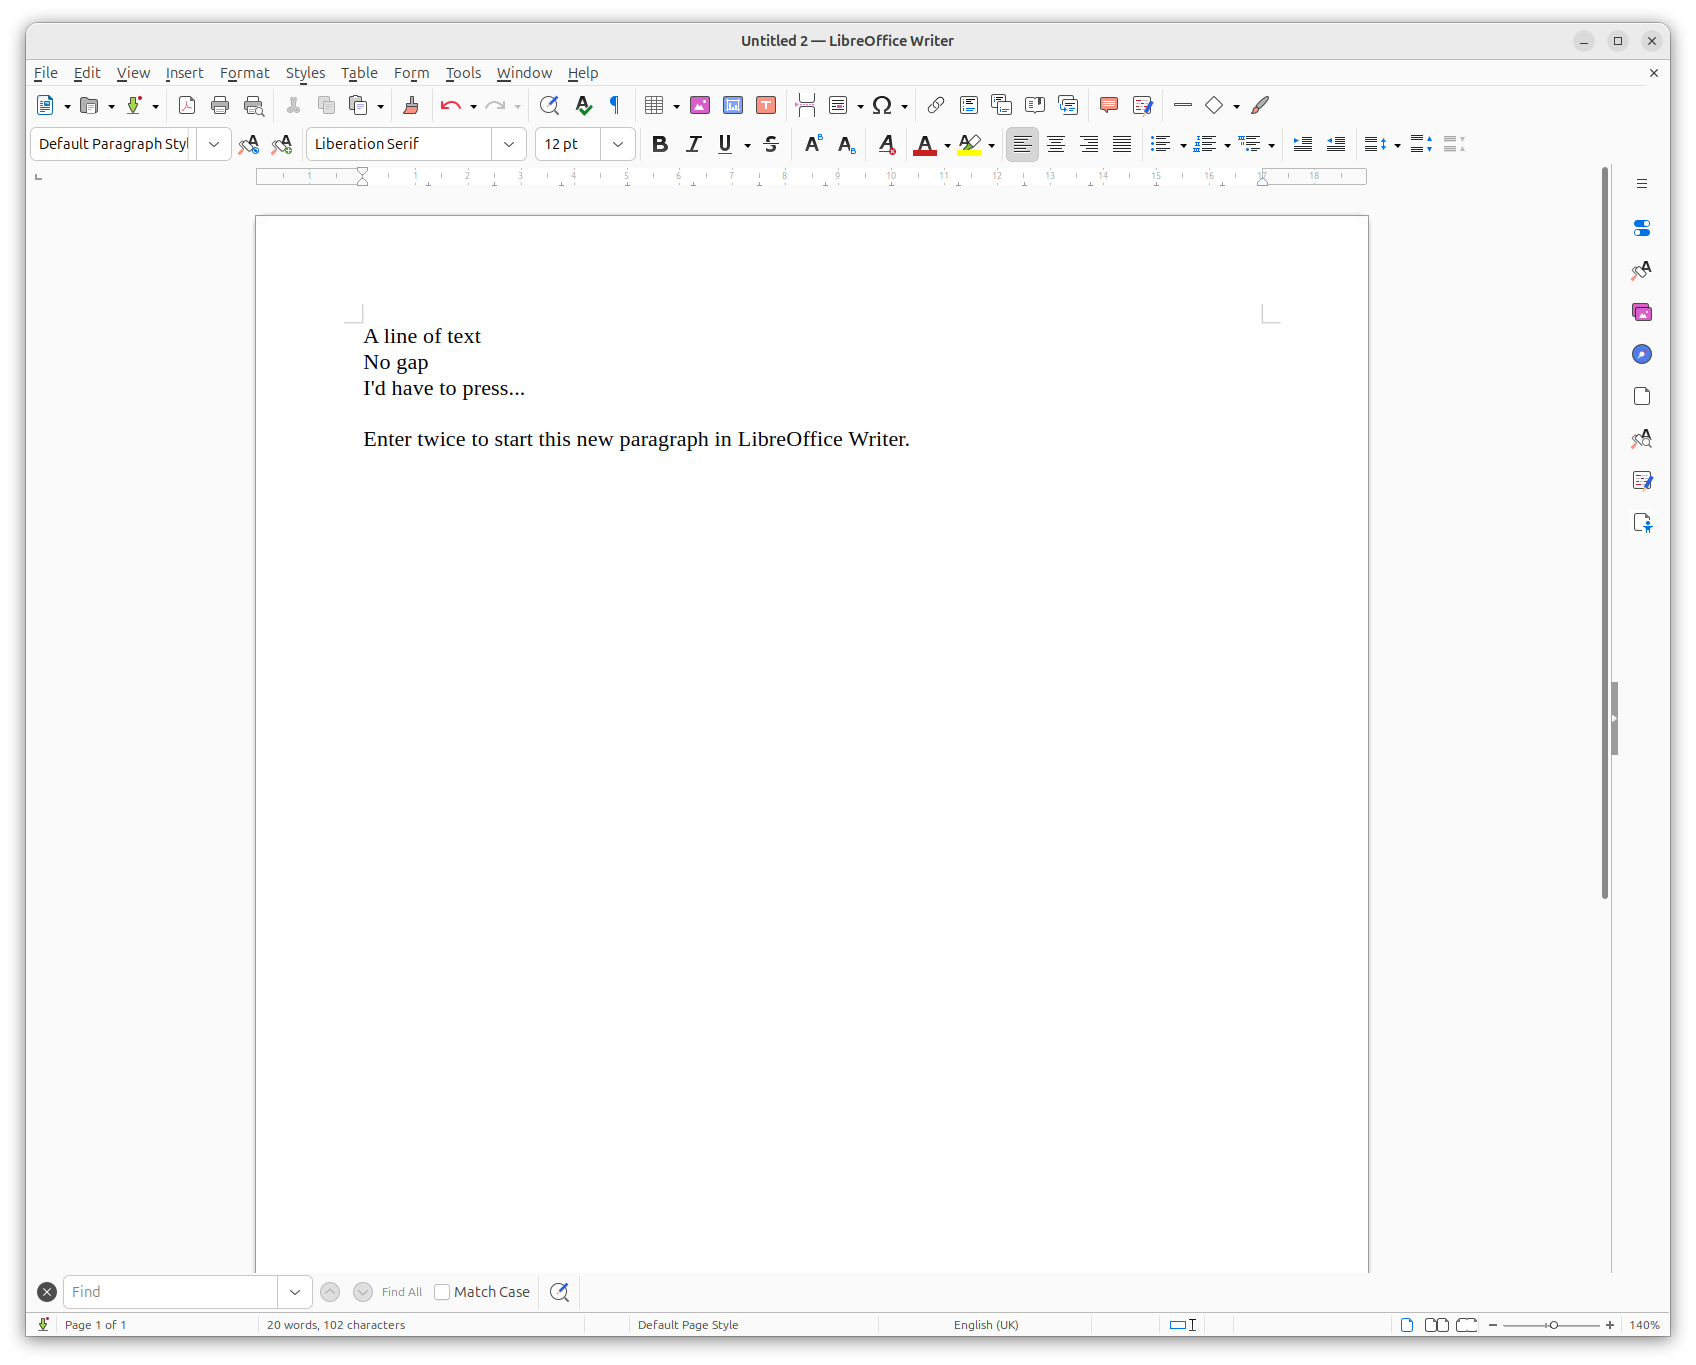The image size is (1696, 1365).
Task: Open the sidebar Gallery deck
Action: pos(1642,312)
